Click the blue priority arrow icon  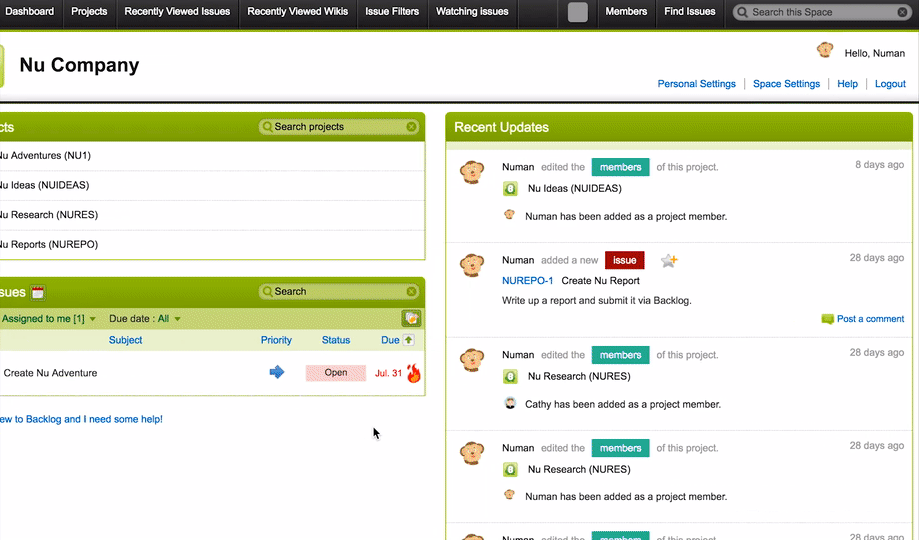(x=277, y=372)
